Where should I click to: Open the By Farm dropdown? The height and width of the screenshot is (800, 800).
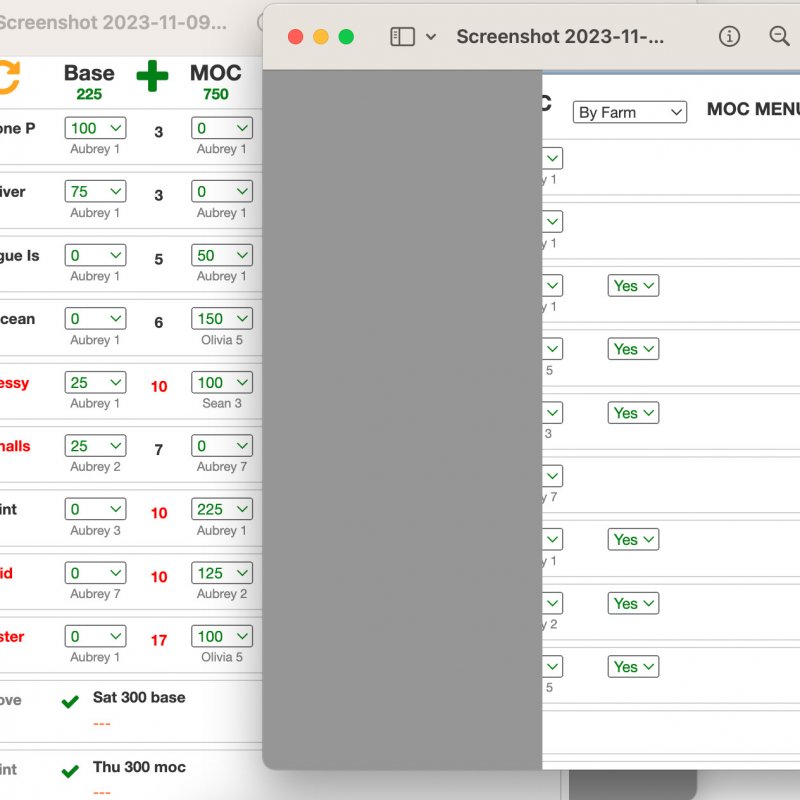pos(630,112)
